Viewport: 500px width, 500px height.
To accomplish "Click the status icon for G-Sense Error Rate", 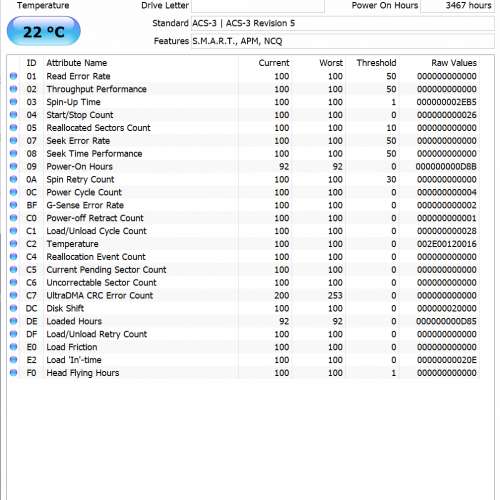I will [13, 205].
